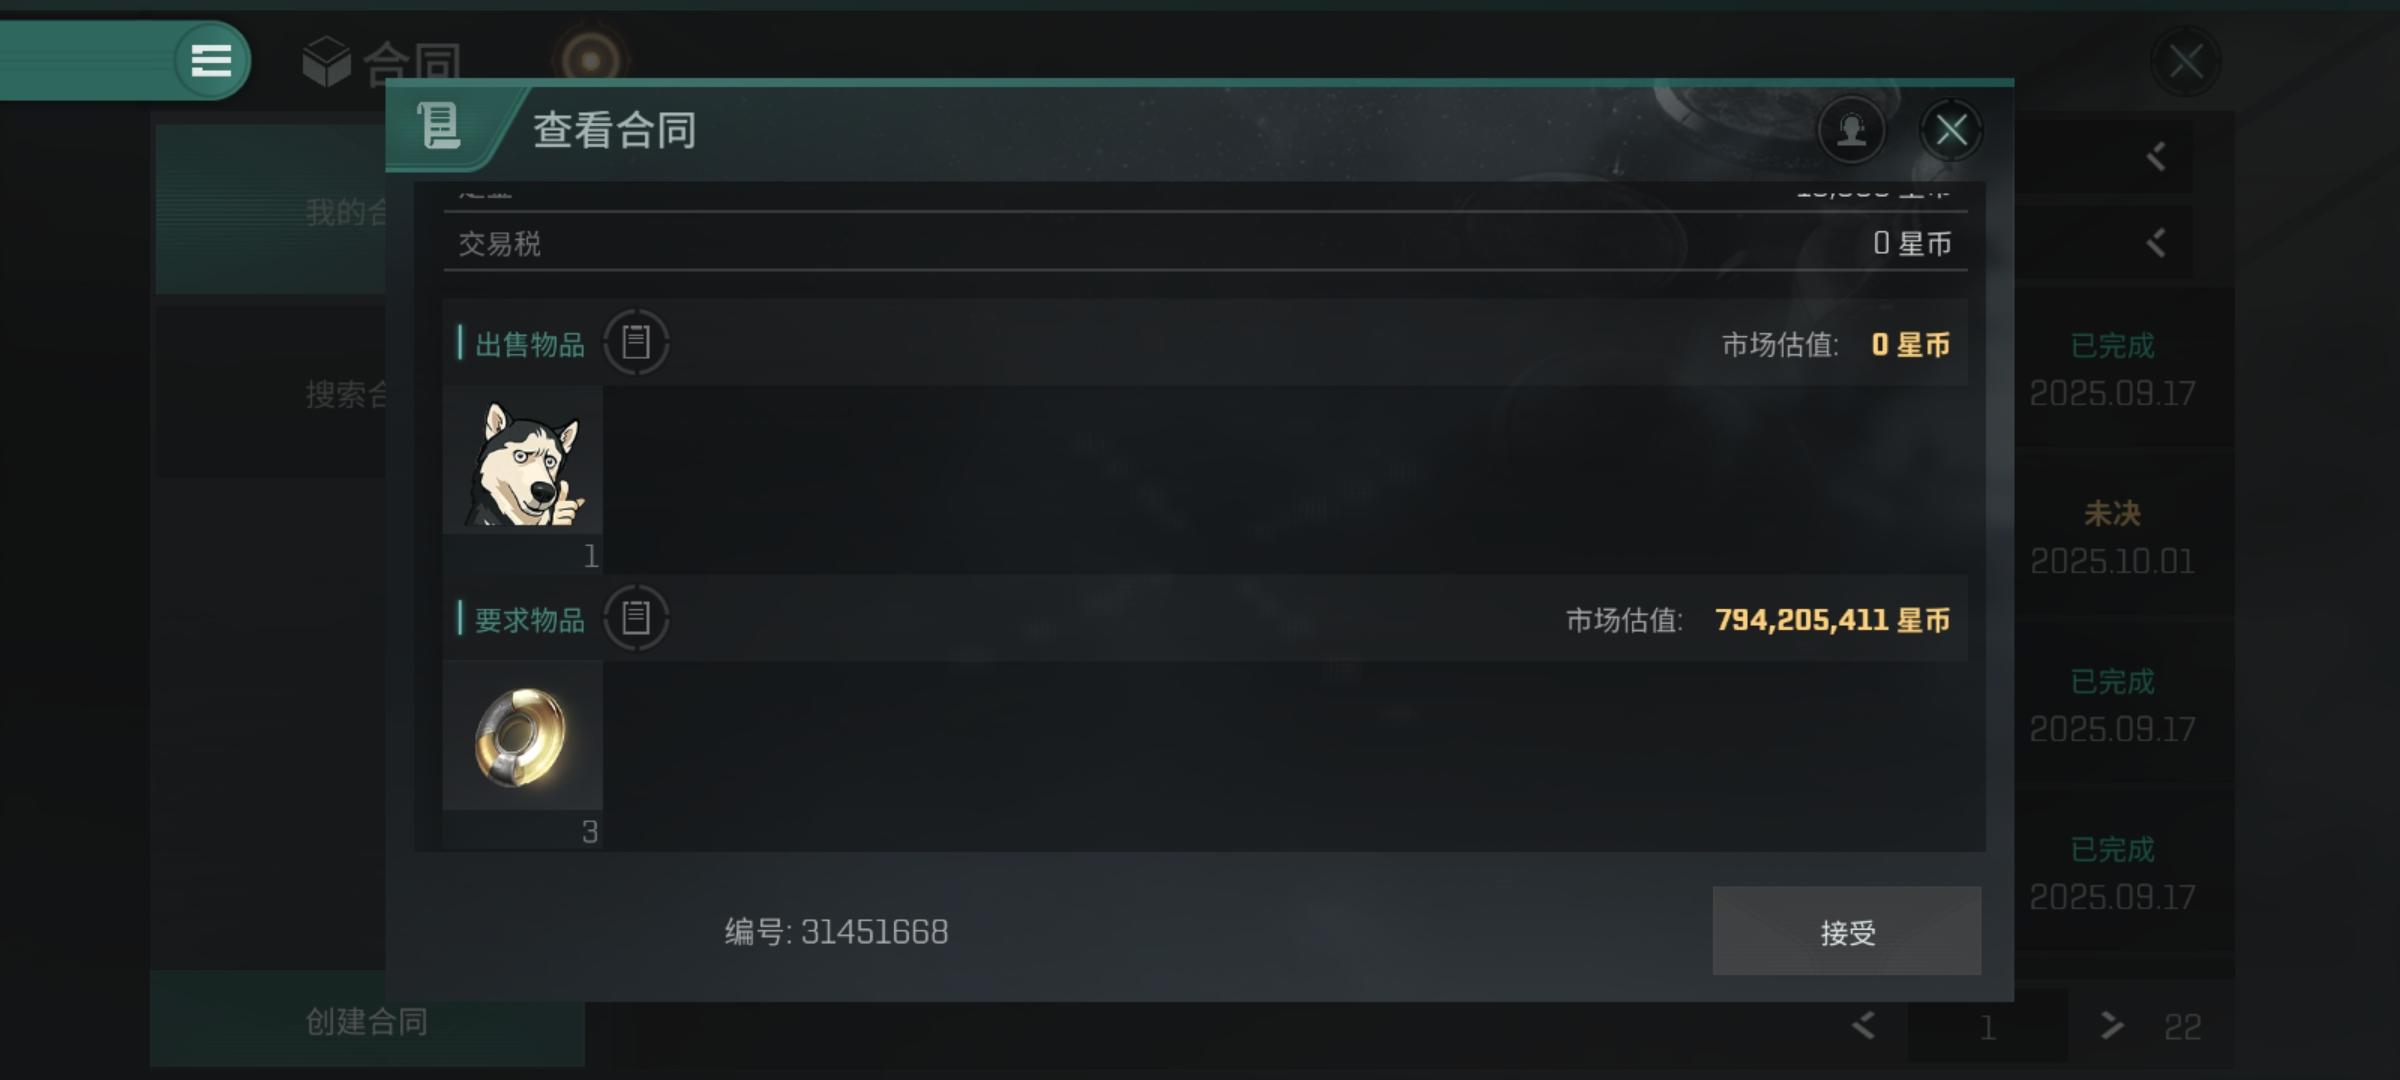
Task: Expand the second collapse chevron on right
Action: click(x=2156, y=243)
